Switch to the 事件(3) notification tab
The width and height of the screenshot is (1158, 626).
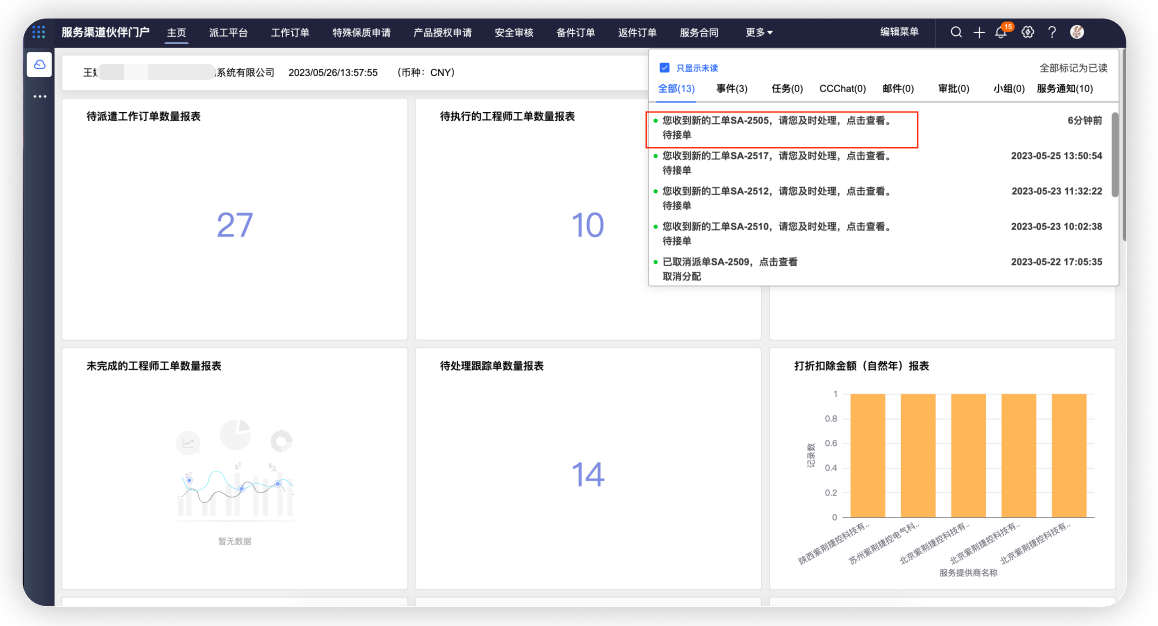[731, 89]
